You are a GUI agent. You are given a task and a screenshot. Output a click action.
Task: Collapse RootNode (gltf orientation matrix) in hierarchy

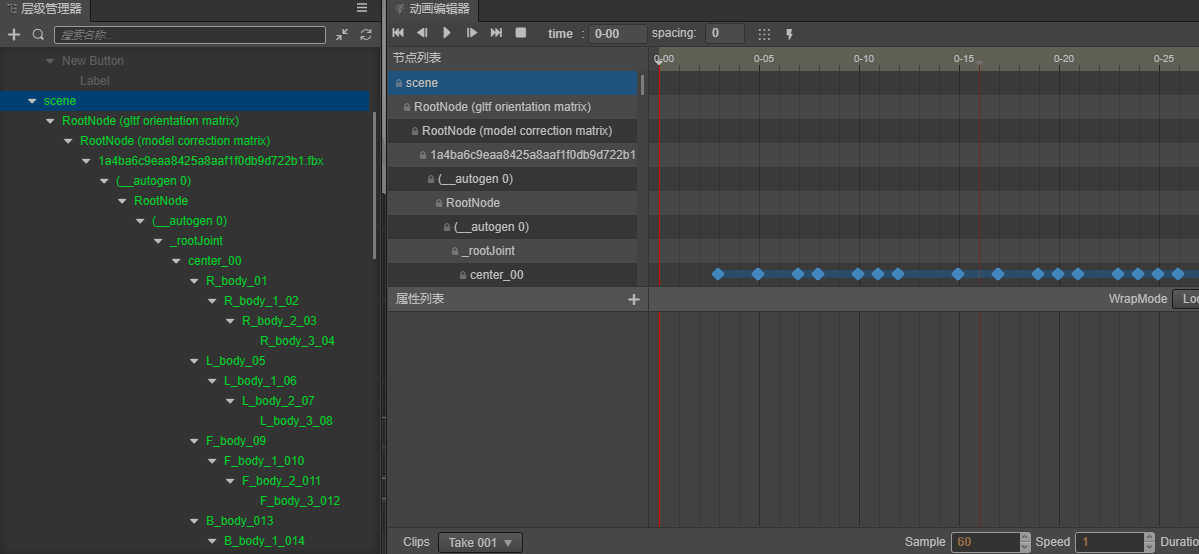click(50, 121)
